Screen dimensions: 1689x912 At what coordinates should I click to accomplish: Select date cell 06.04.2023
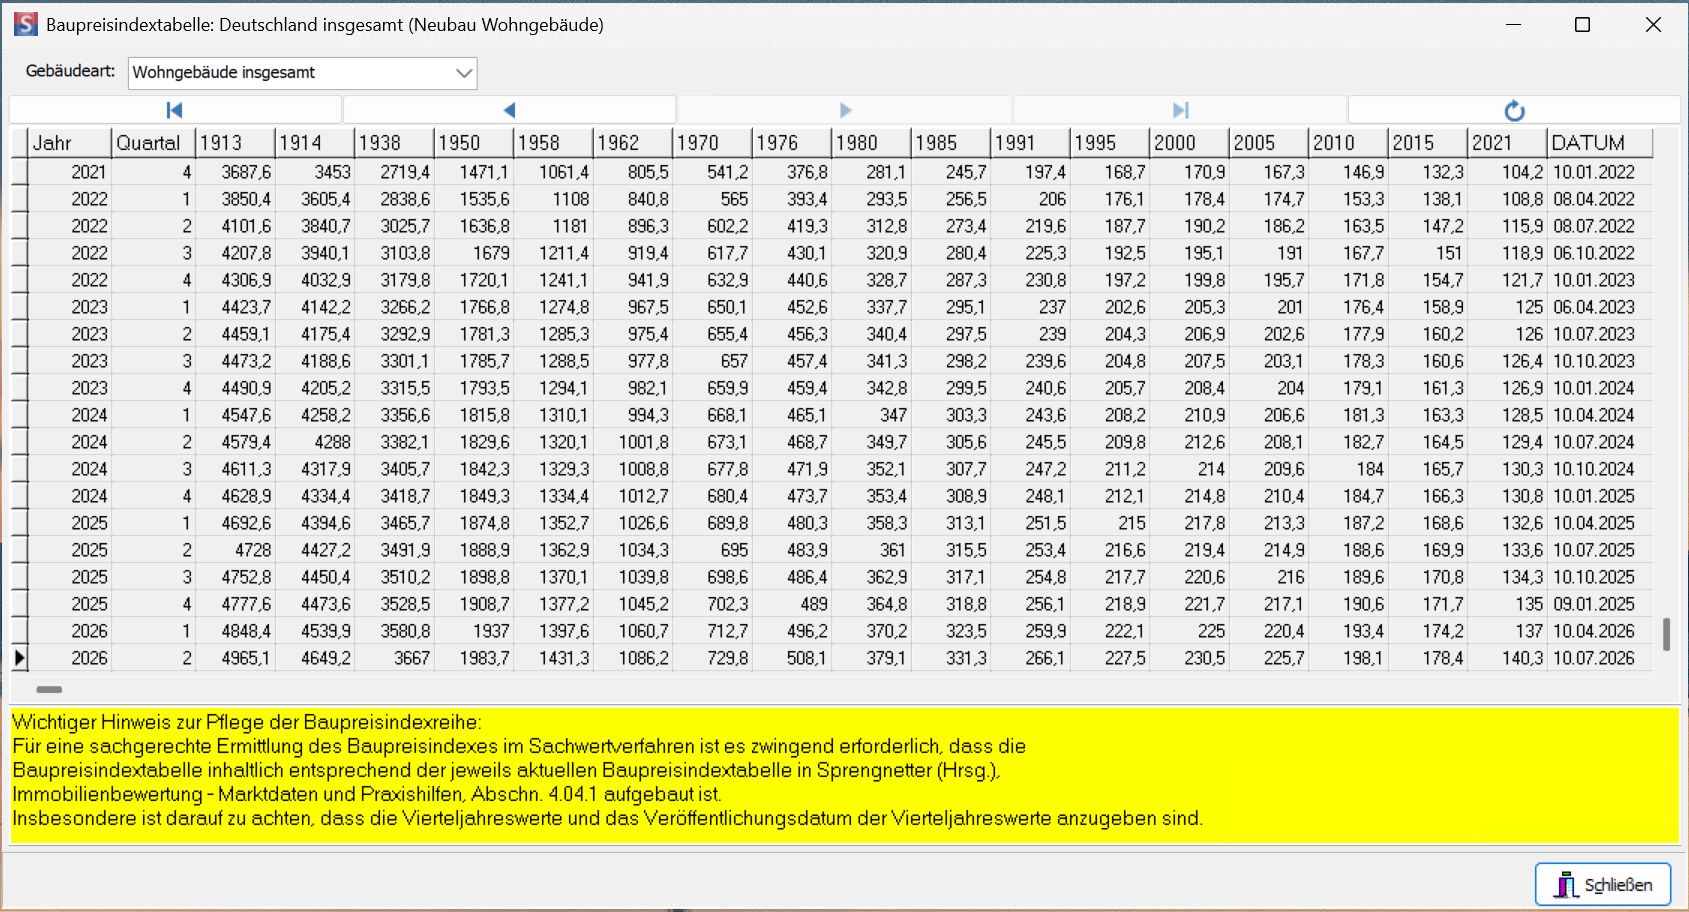[1600, 307]
